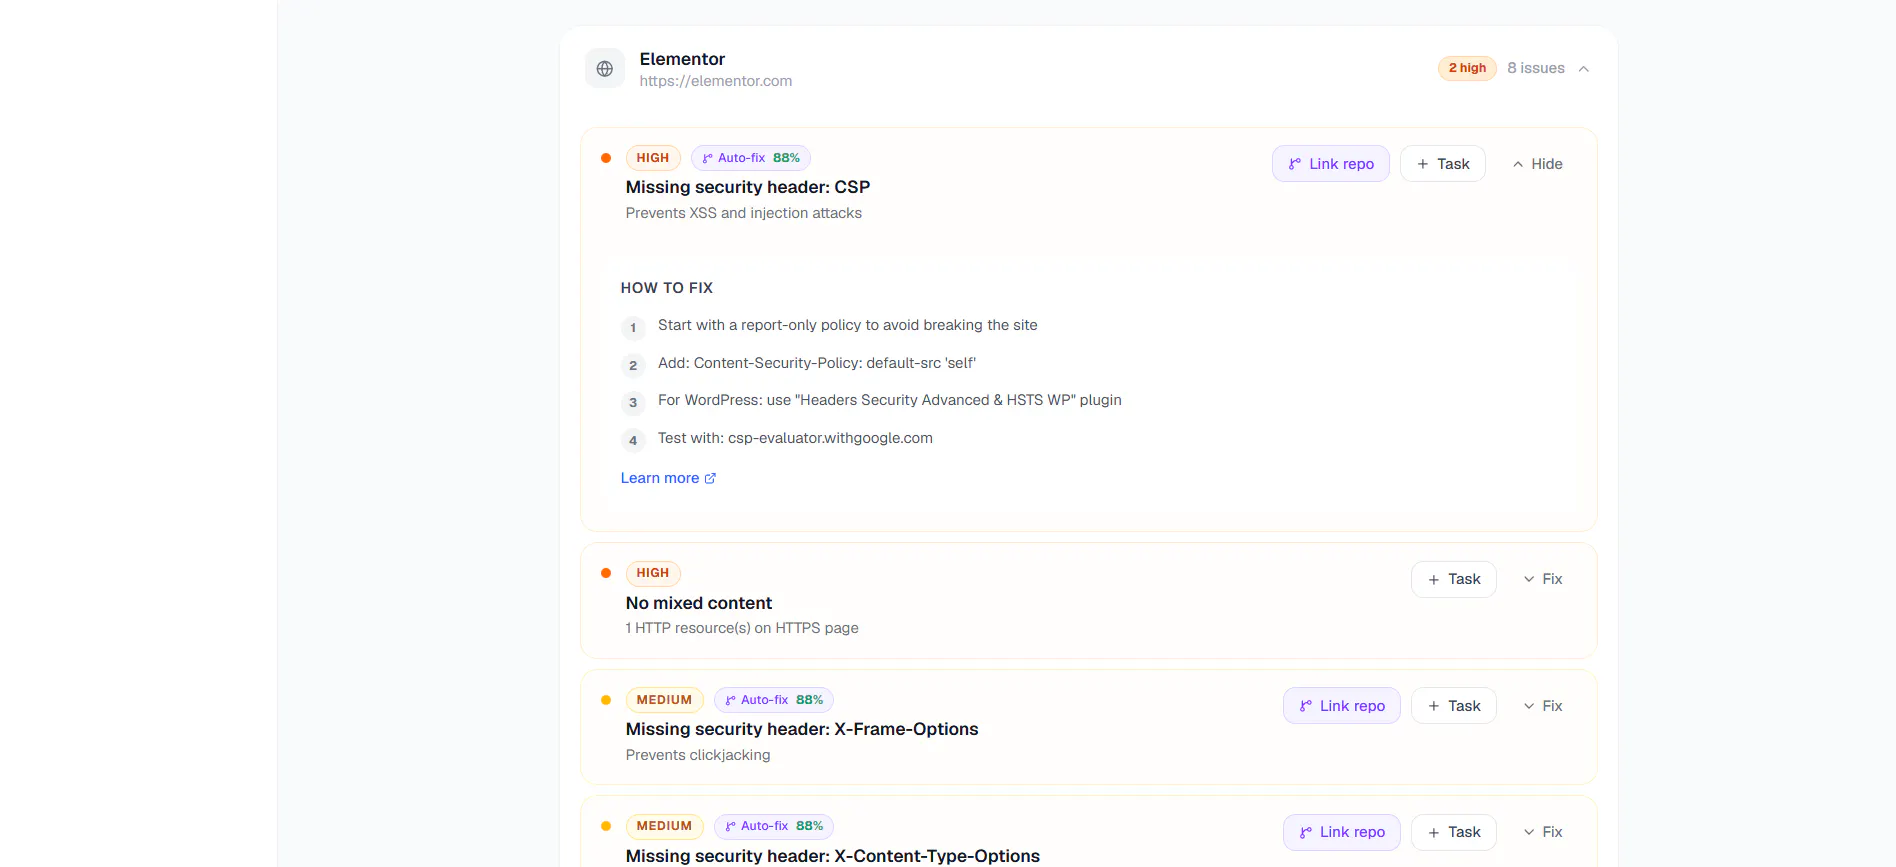Expand Fix for the X-Content-Type-Options issue

tap(1542, 832)
